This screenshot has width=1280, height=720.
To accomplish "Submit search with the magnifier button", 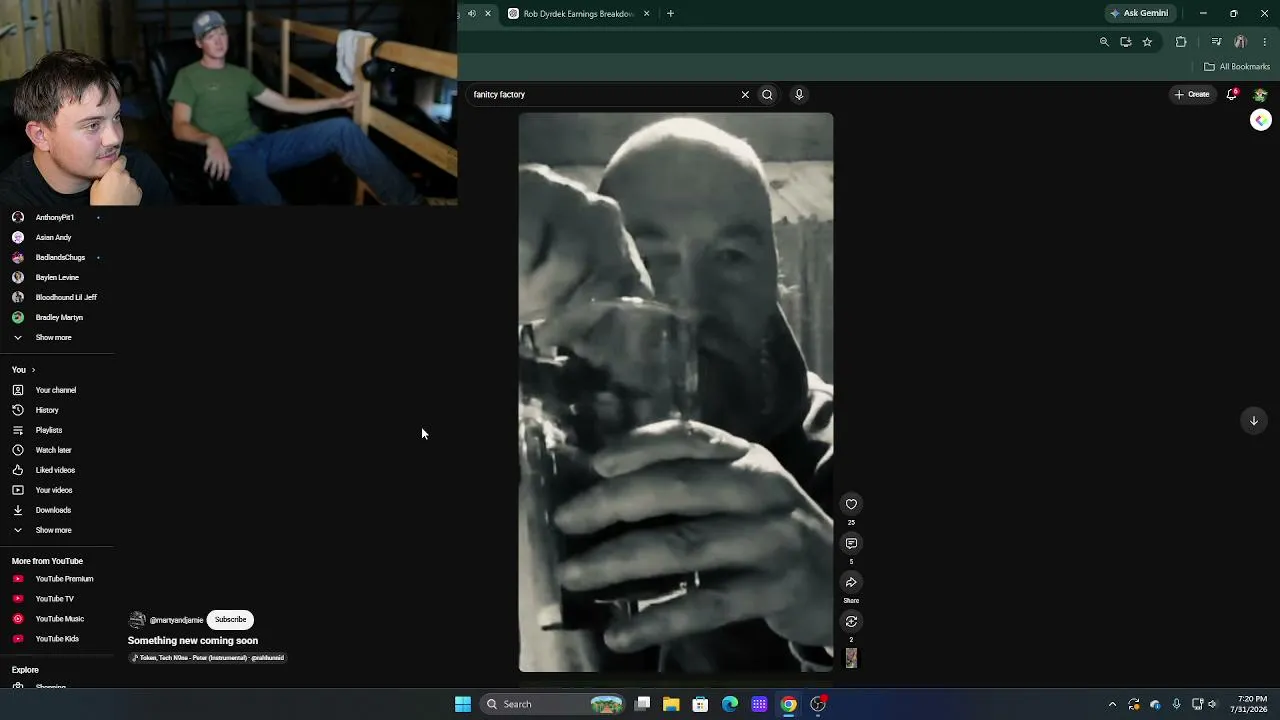I will click(767, 94).
